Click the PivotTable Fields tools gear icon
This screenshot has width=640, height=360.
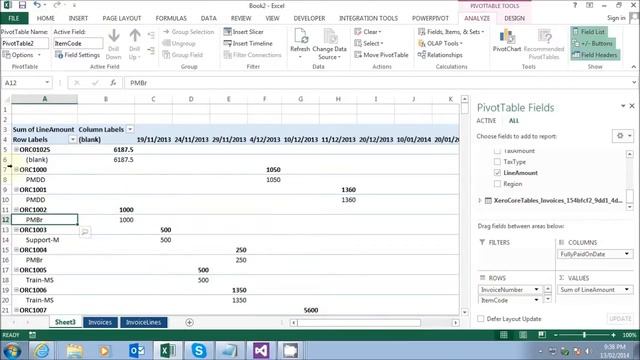pyautogui.click(x=623, y=136)
